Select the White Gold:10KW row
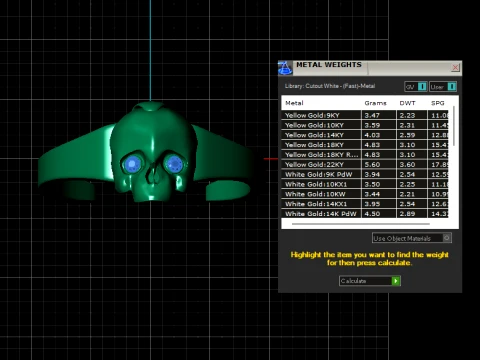The width and height of the screenshot is (480, 360). (365, 194)
